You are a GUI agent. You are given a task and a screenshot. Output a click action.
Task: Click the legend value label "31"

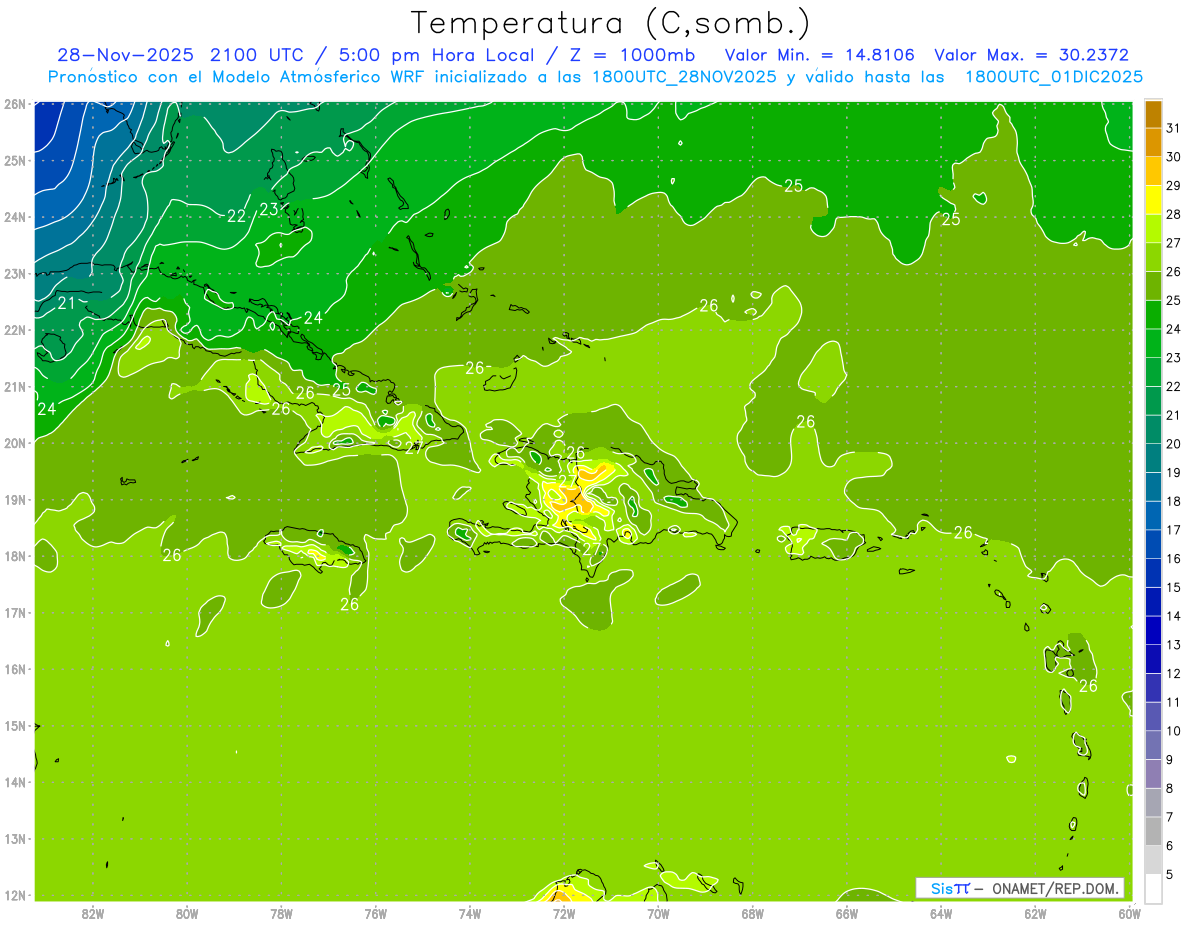click(x=1173, y=127)
